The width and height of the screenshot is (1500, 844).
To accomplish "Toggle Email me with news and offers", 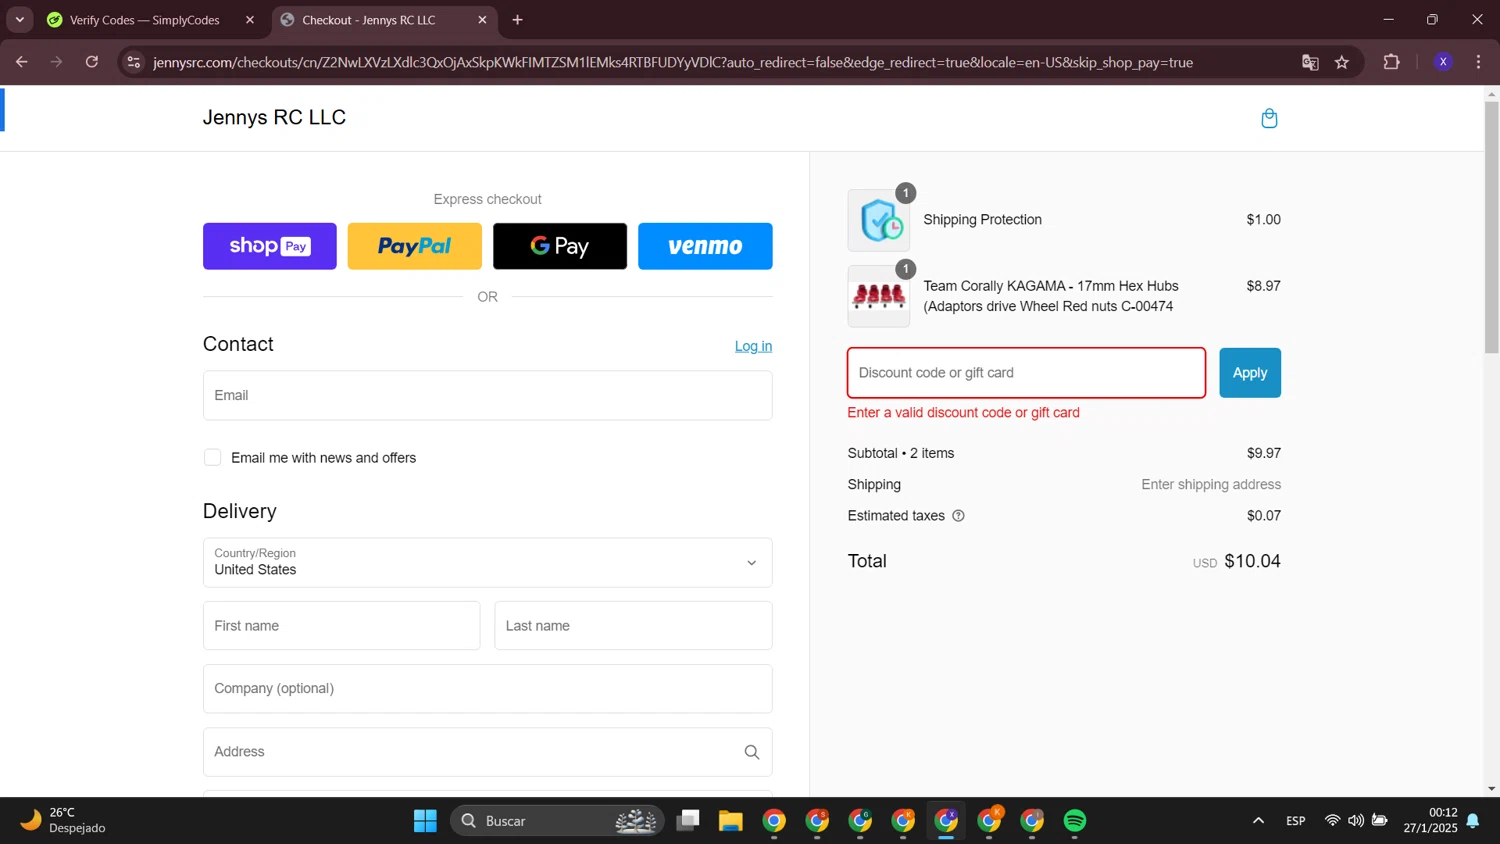I will pyautogui.click(x=212, y=457).
